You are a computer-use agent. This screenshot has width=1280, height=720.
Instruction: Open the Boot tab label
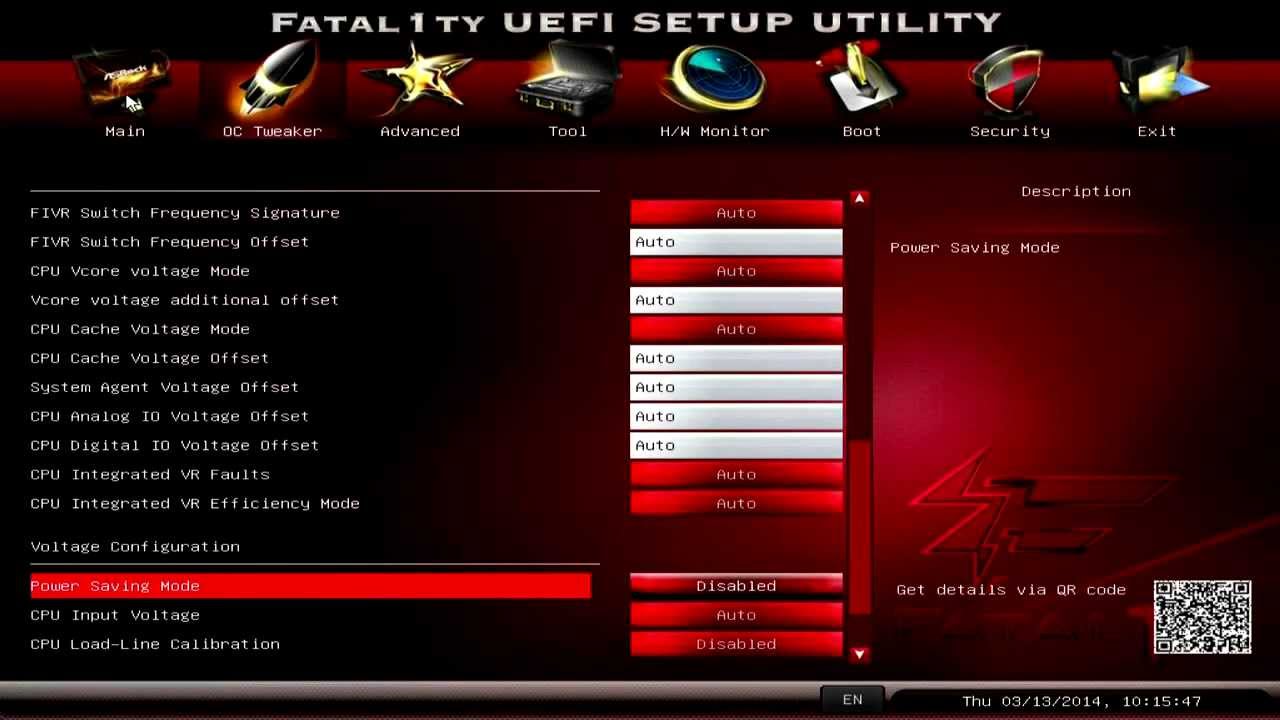[862, 131]
